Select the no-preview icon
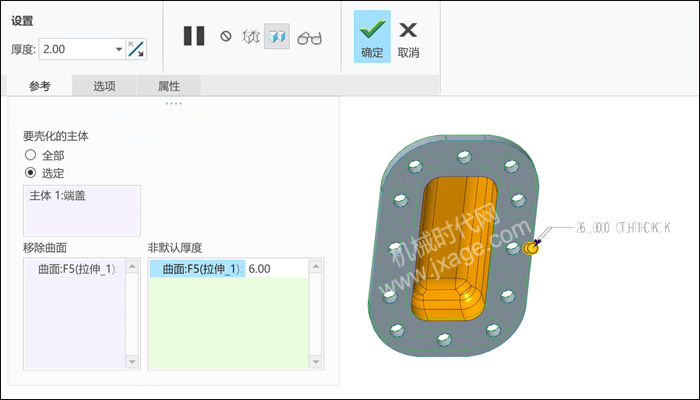 (x=226, y=36)
